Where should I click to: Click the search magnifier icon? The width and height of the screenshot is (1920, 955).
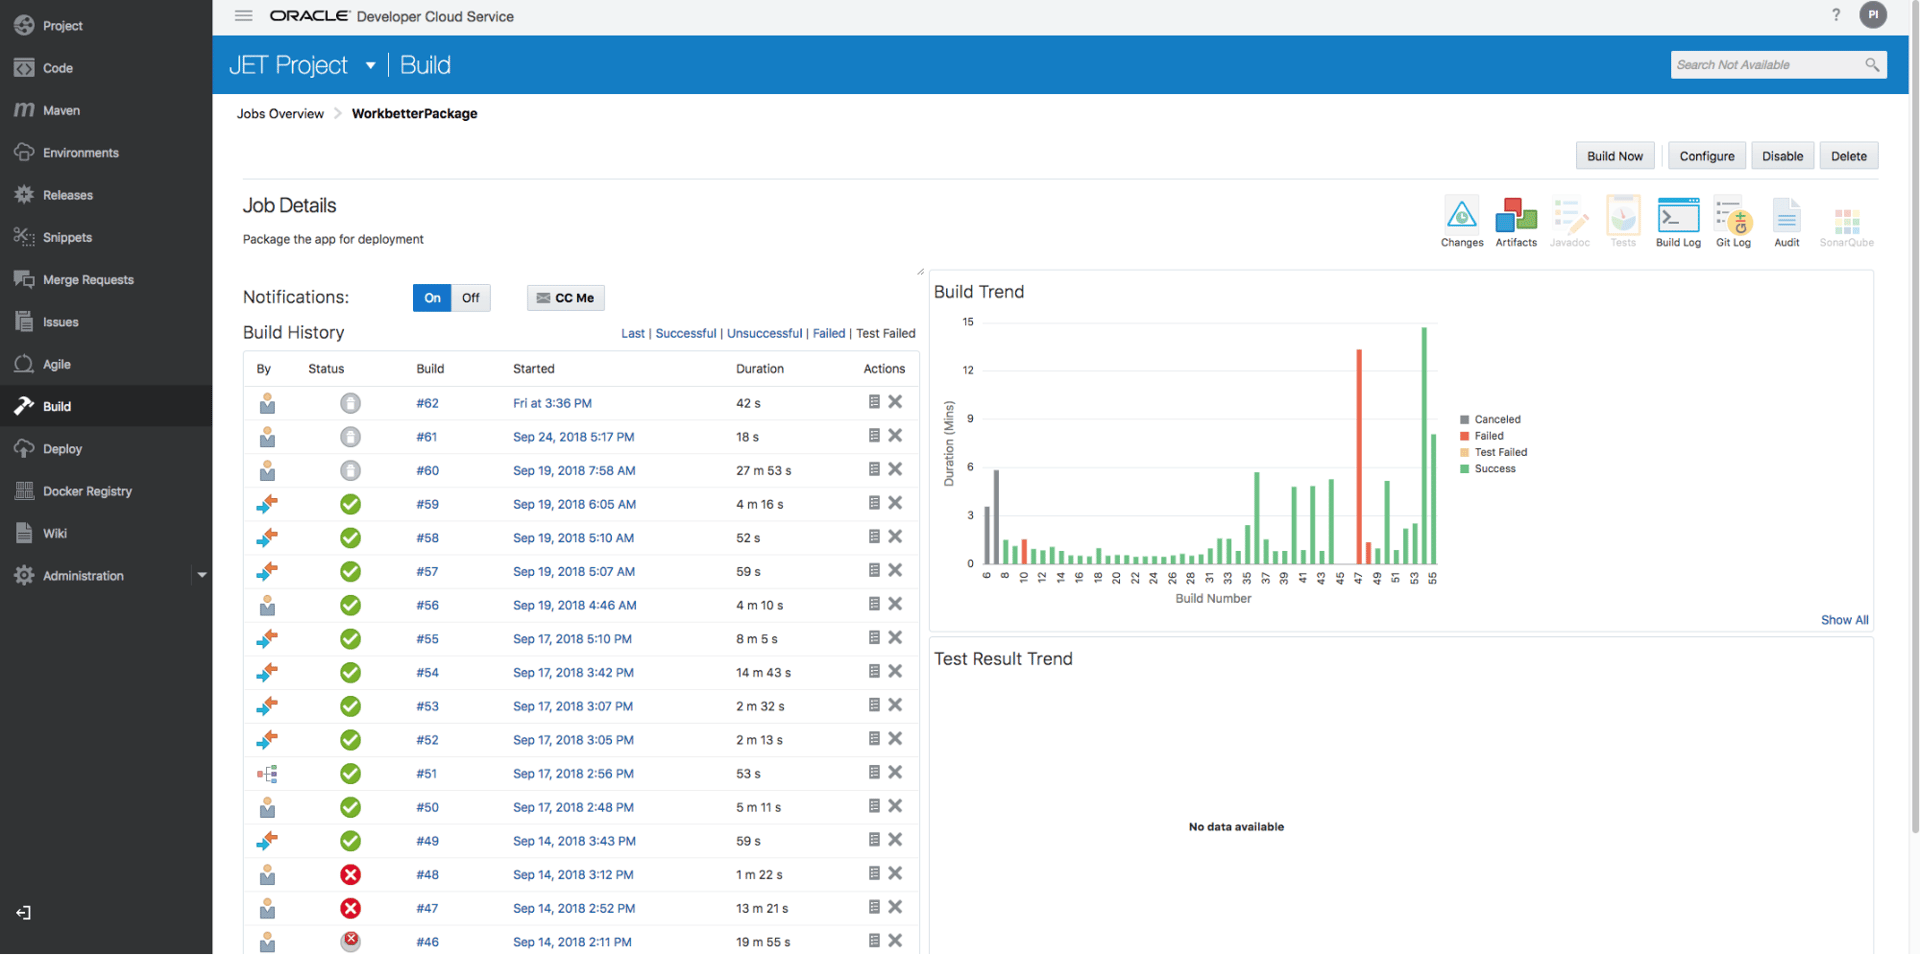click(x=1872, y=65)
